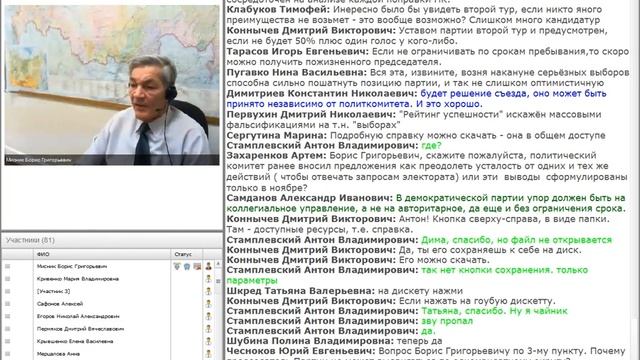Click the chat message "Его можно скачать."

pyautogui.click(x=444, y=260)
